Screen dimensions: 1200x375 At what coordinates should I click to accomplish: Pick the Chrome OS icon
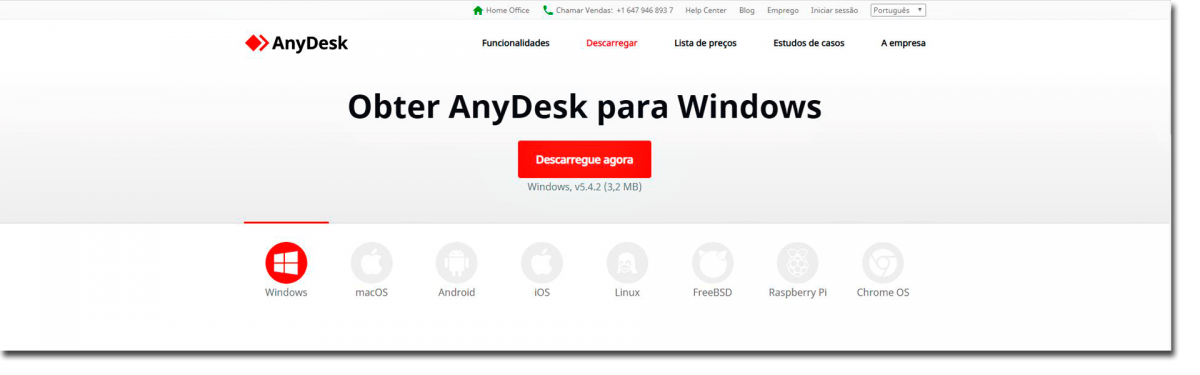click(x=883, y=263)
